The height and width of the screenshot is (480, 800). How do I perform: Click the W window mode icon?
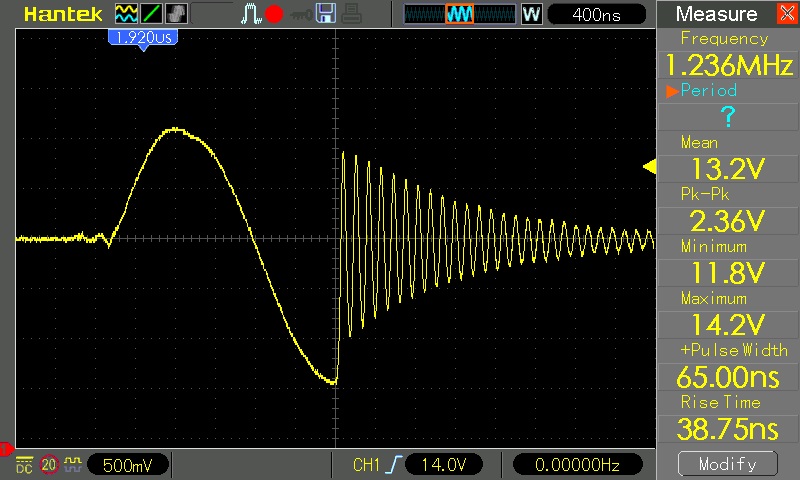(531, 14)
